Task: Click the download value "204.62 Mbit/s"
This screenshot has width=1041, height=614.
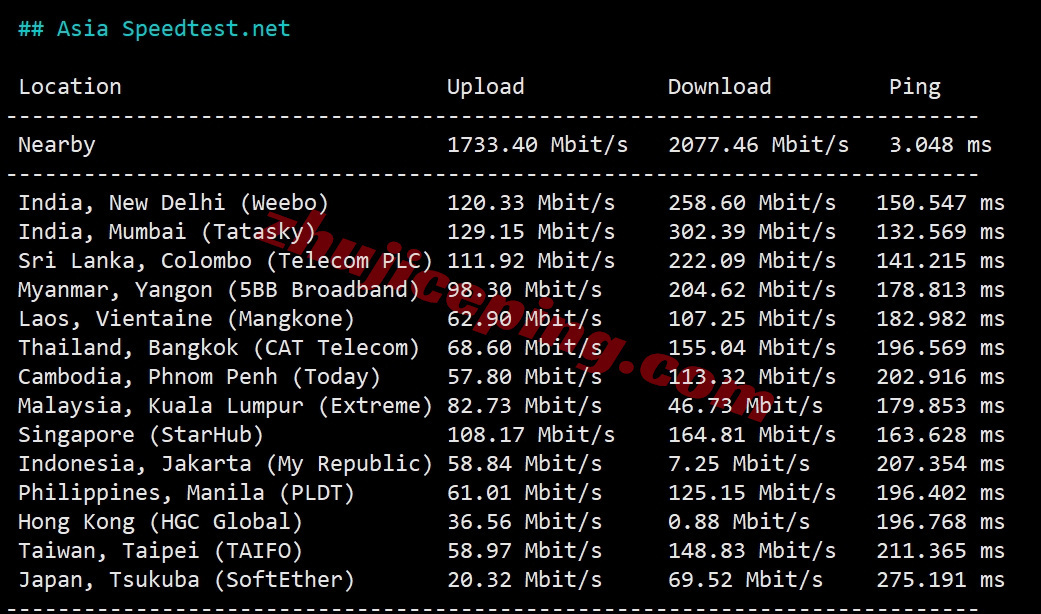Action: pyautogui.click(x=752, y=289)
